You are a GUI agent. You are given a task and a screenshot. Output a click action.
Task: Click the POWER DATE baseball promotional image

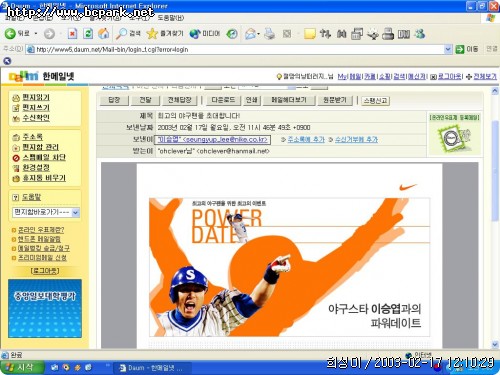(289, 267)
